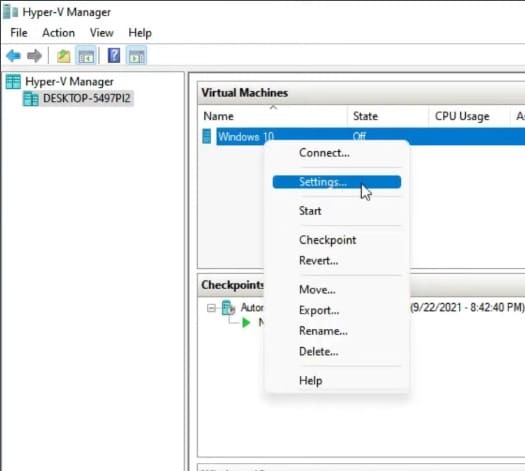This screenshot has width=525, height=471.
Task: Toggle the Show/Hide Console Tree icon
Action: (x=86, y=56)
